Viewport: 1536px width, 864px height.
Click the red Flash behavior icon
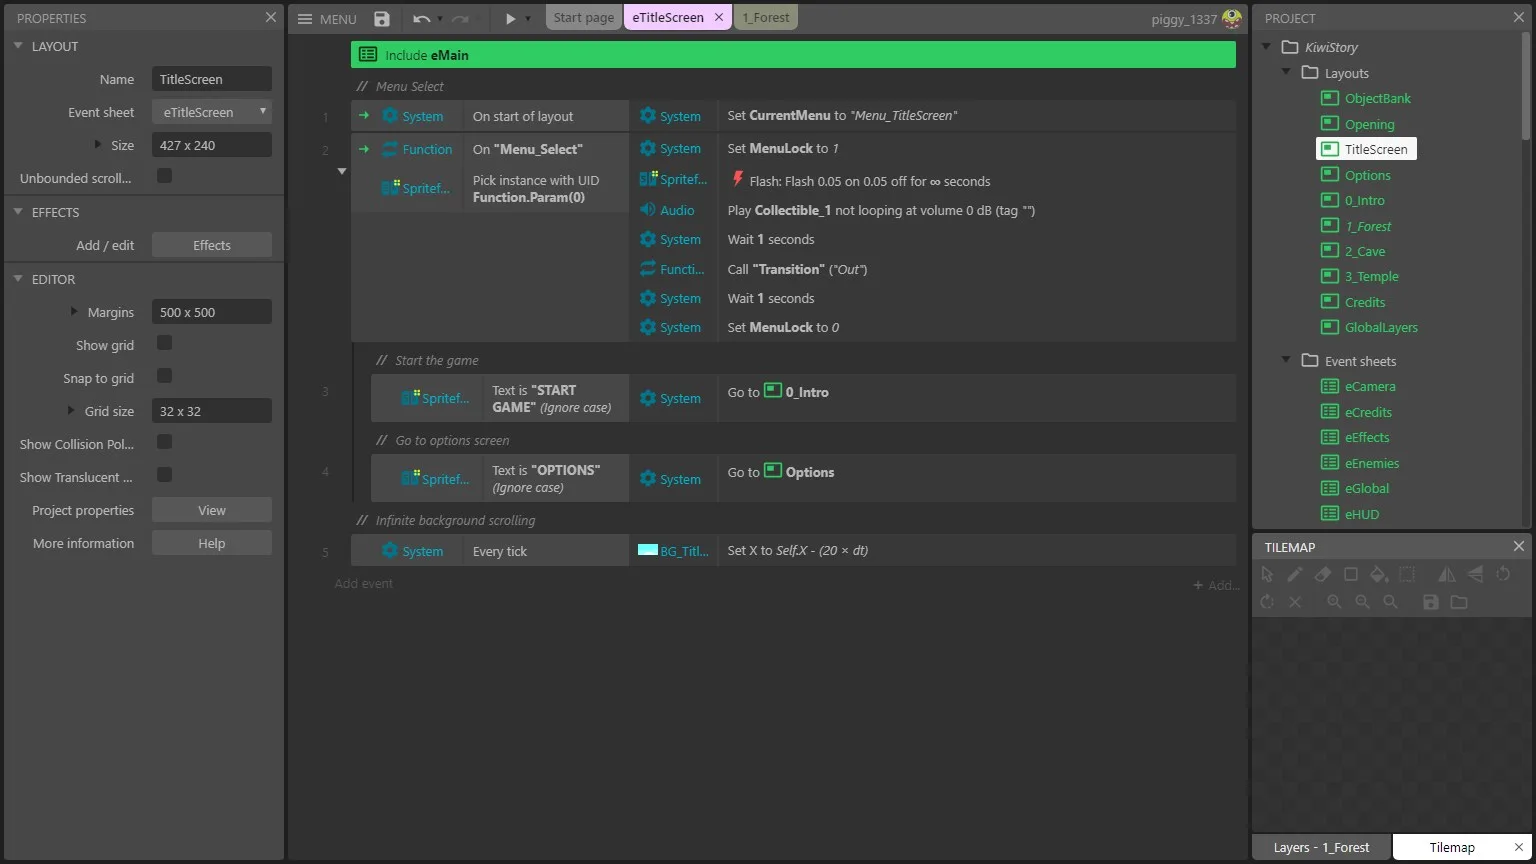pos(738,180)
